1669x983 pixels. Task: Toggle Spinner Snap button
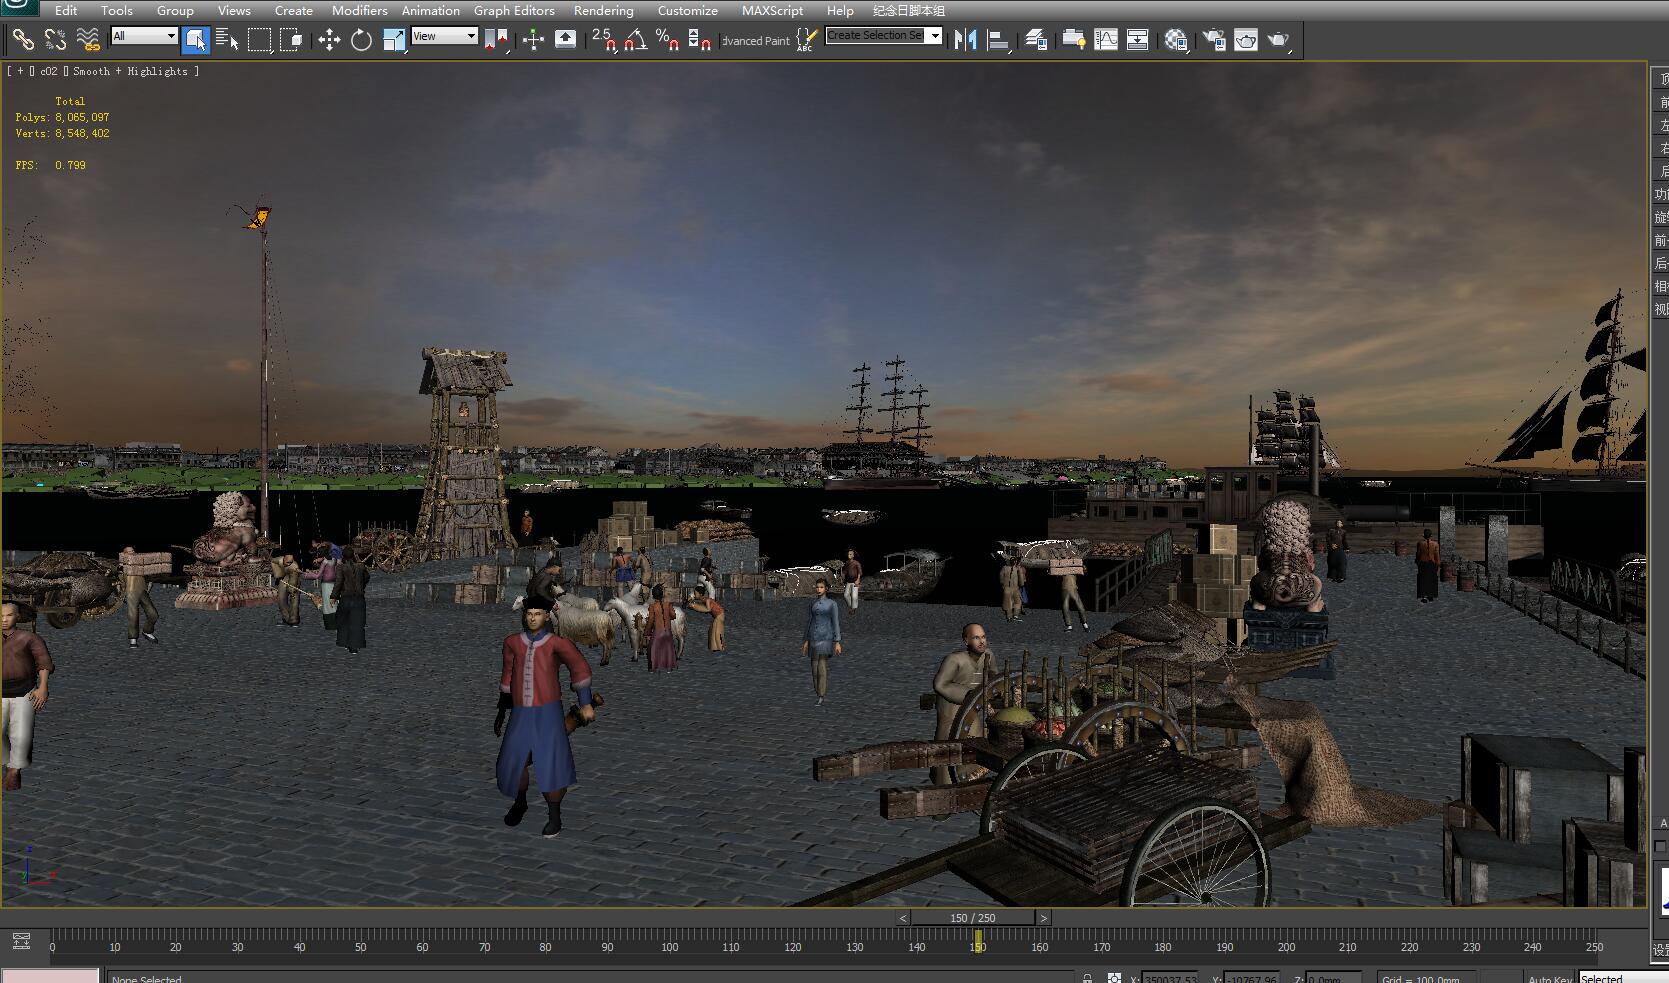point(699,40)
